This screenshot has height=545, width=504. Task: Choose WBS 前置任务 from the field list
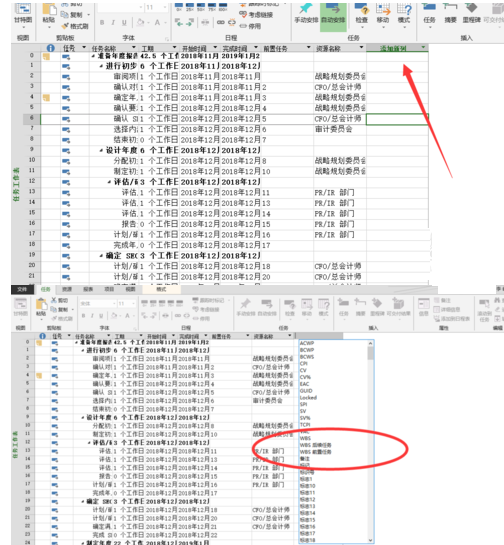pos(316,452)
